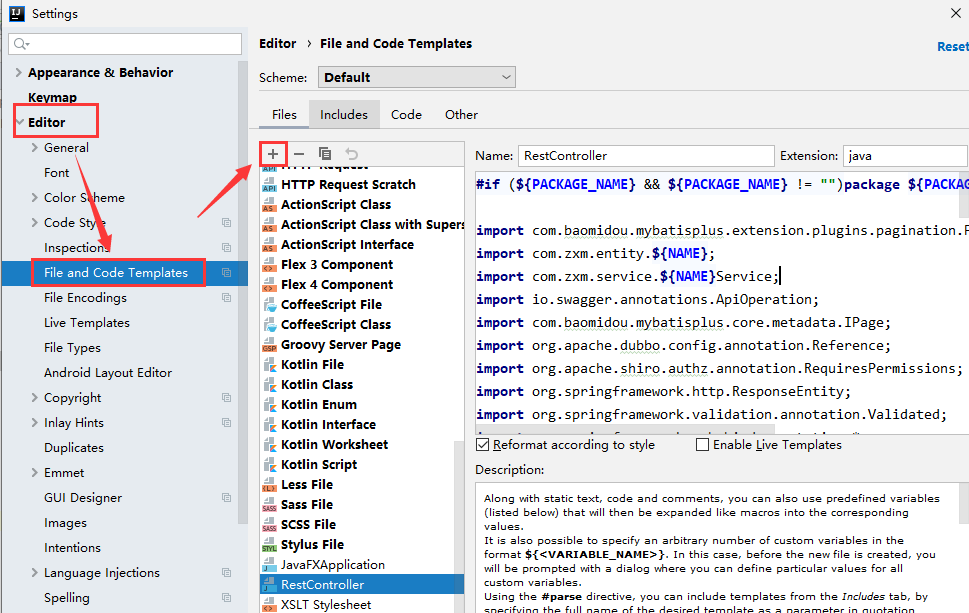This screenshot has height=613, width=969.
Task: Expand the Copyright node
Action: click(x=35, y=397)
